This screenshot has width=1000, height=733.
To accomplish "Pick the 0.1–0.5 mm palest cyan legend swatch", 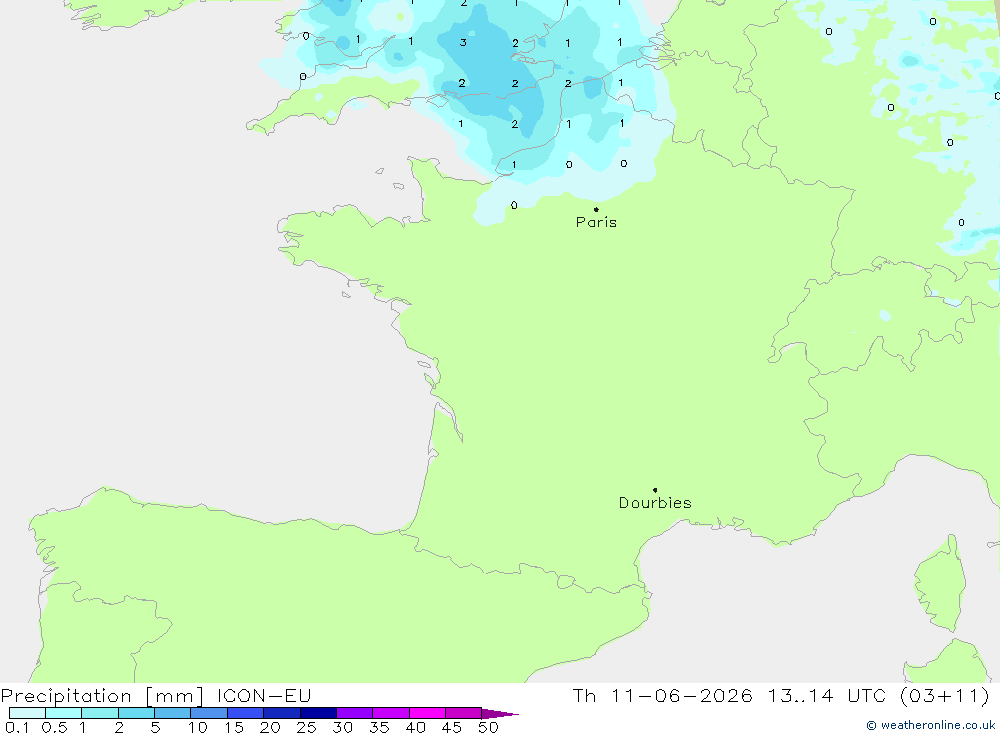I will [x=27, y=713].
